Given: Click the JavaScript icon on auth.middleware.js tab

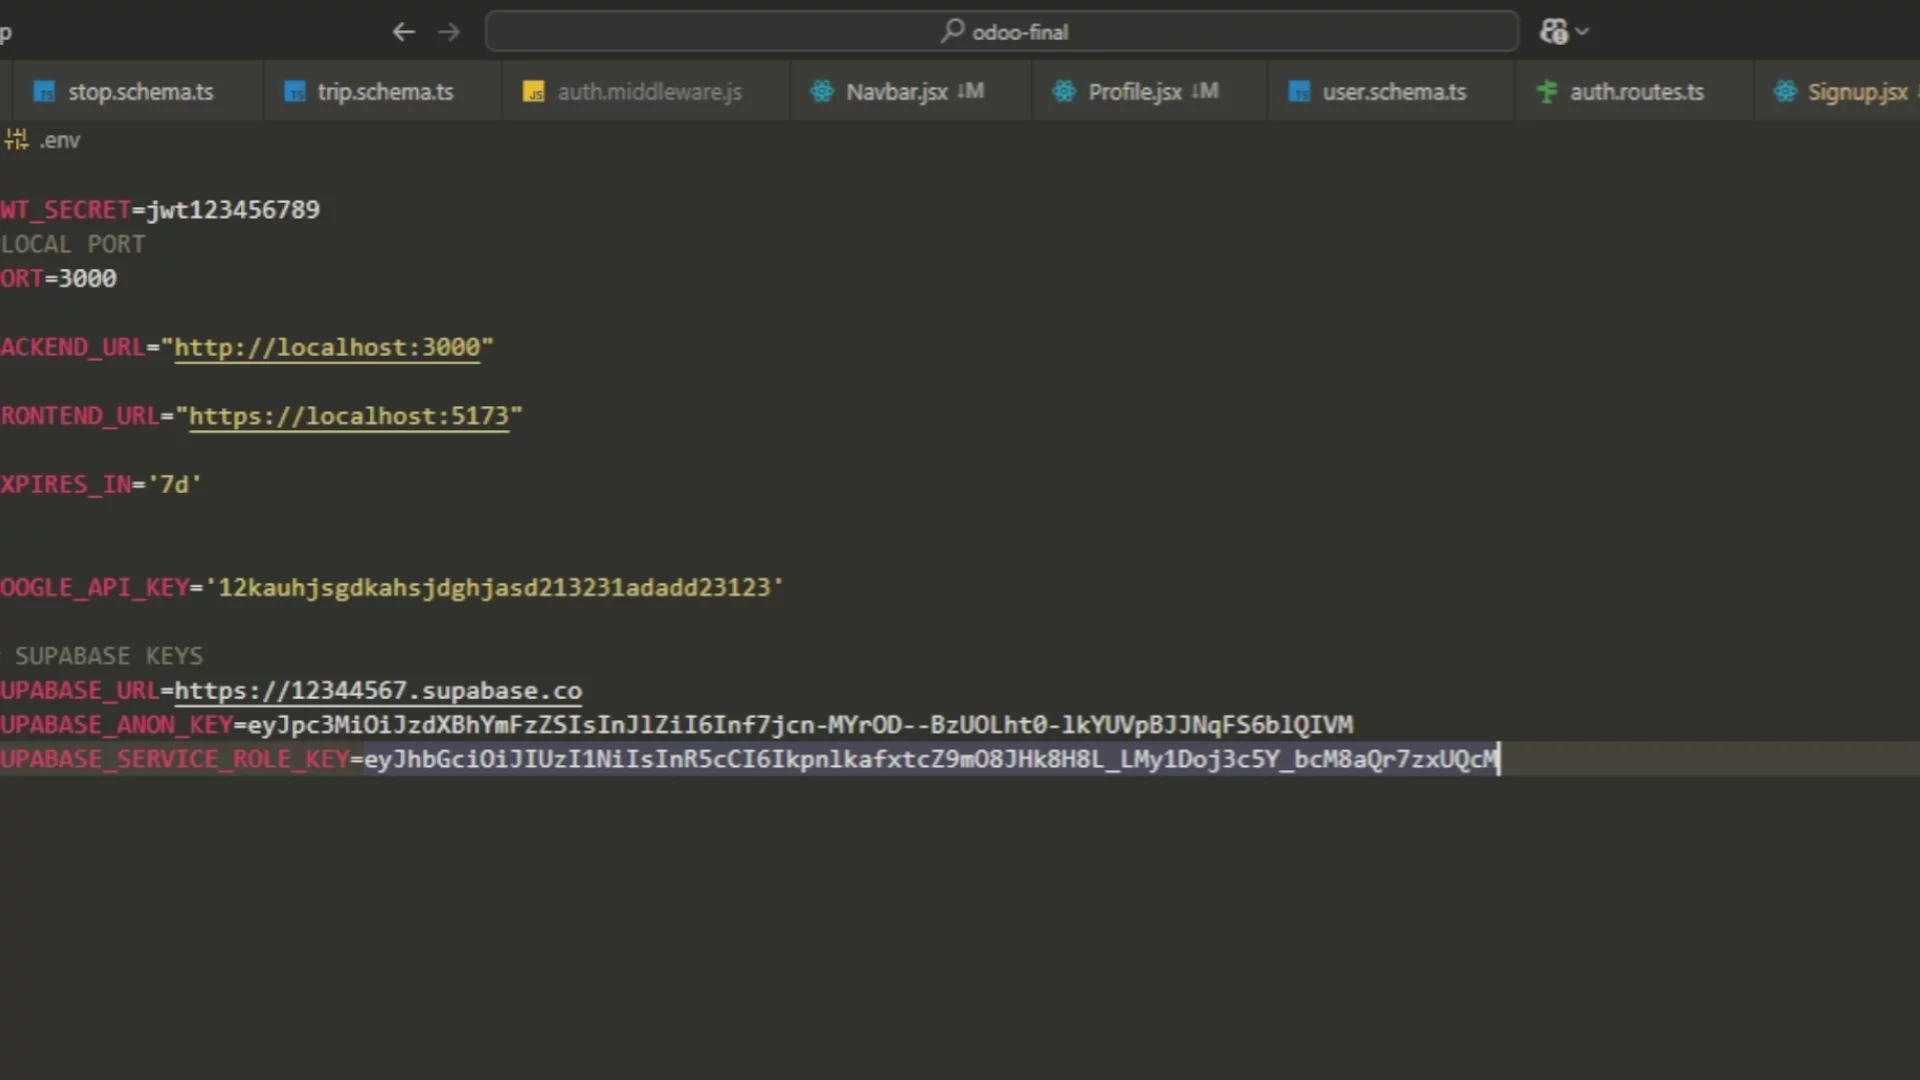Looking at the screenshot, I should click(533, 91).
